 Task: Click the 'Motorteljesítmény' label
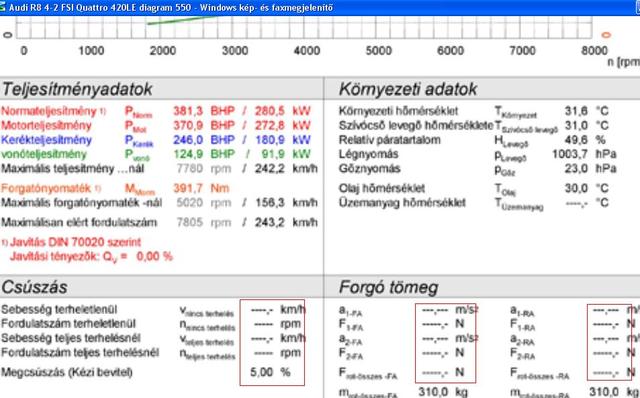46,125
